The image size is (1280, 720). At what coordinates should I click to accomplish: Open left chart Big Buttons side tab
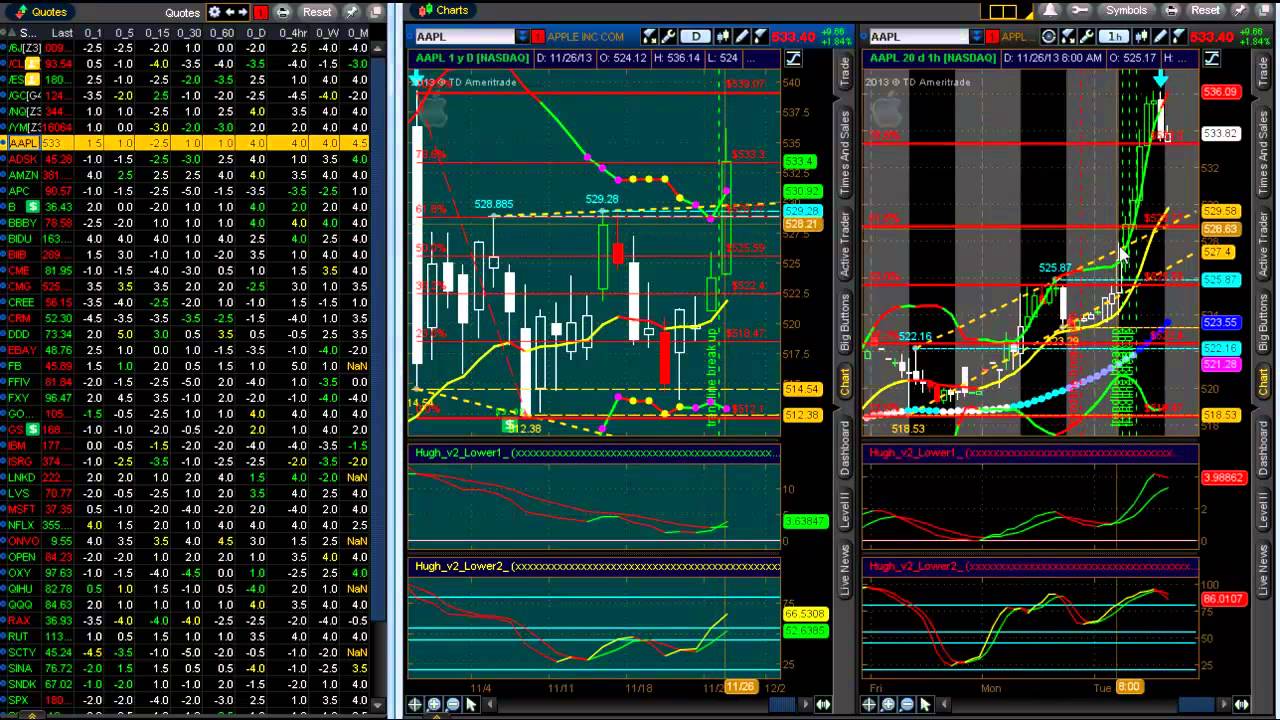(x=845, y=323)
